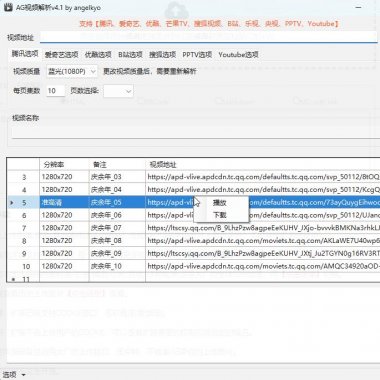Select row header number 6
This screenshot has height=380, width=380.
tap(24, 215)
